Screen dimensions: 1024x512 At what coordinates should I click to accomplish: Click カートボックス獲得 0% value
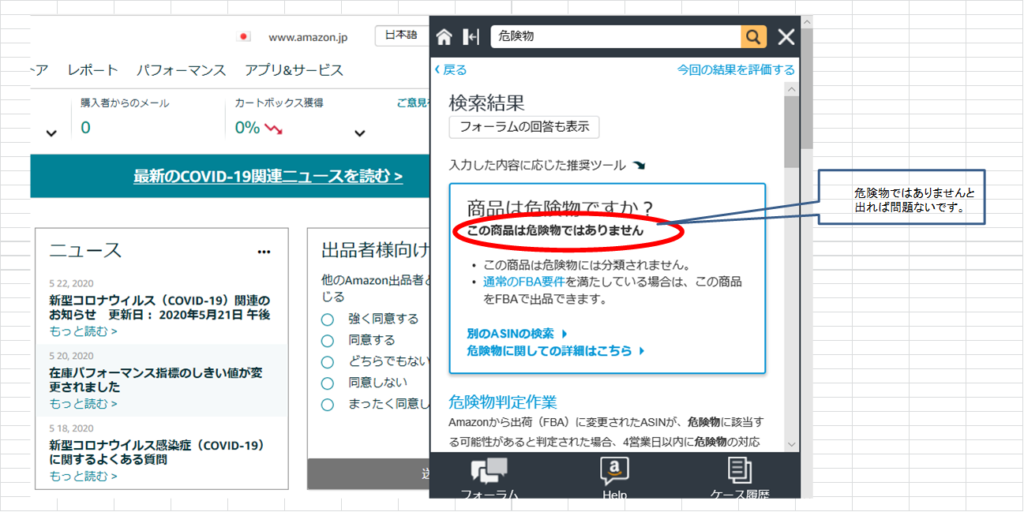(248, 127)
